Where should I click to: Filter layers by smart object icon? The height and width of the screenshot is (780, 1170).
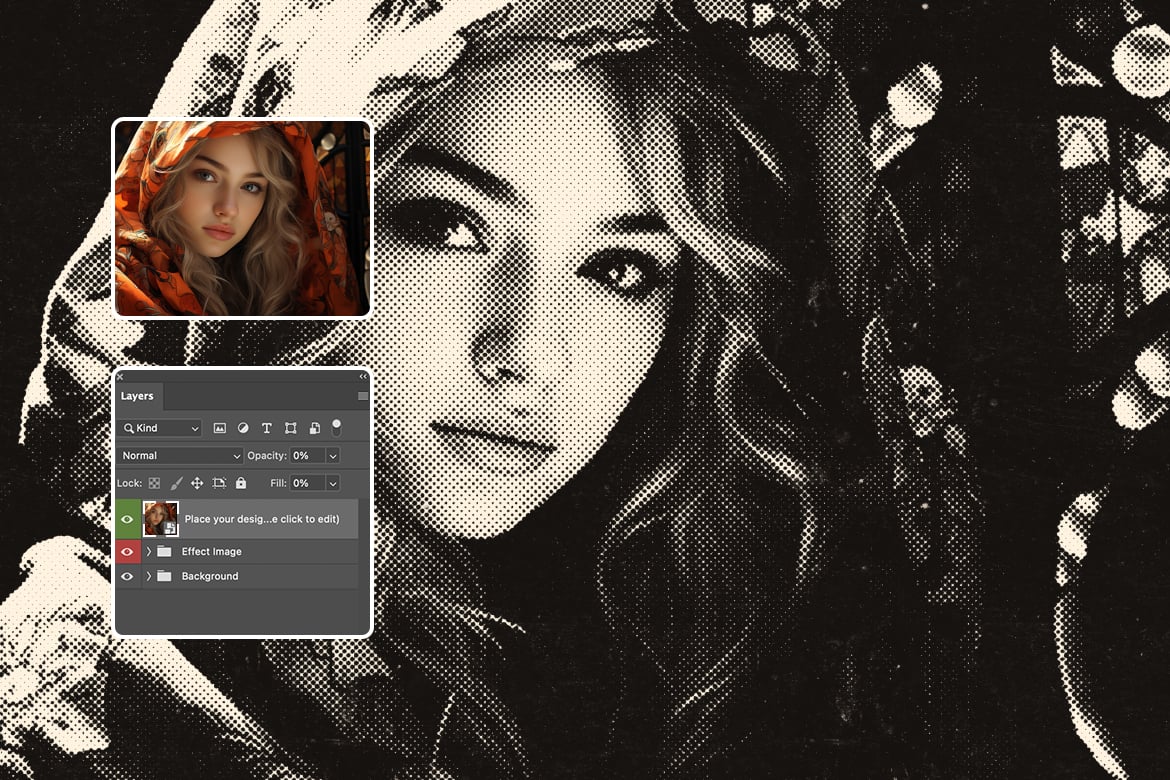(315, 428)
